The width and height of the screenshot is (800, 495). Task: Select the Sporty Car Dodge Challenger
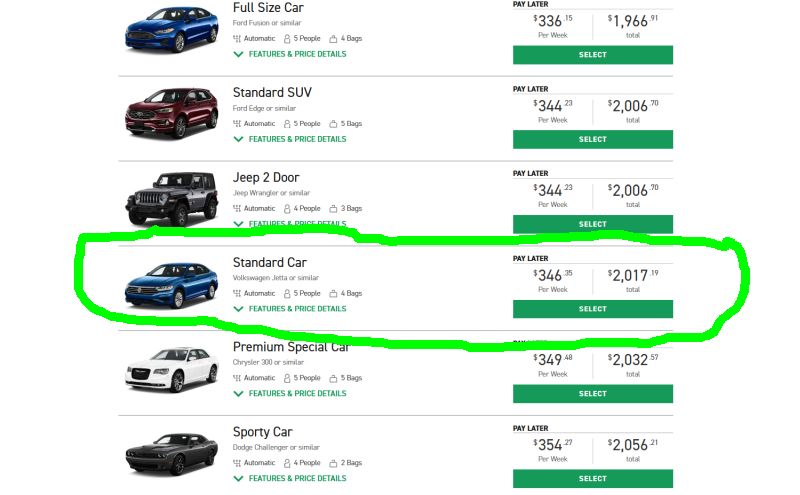click(592, 479)
